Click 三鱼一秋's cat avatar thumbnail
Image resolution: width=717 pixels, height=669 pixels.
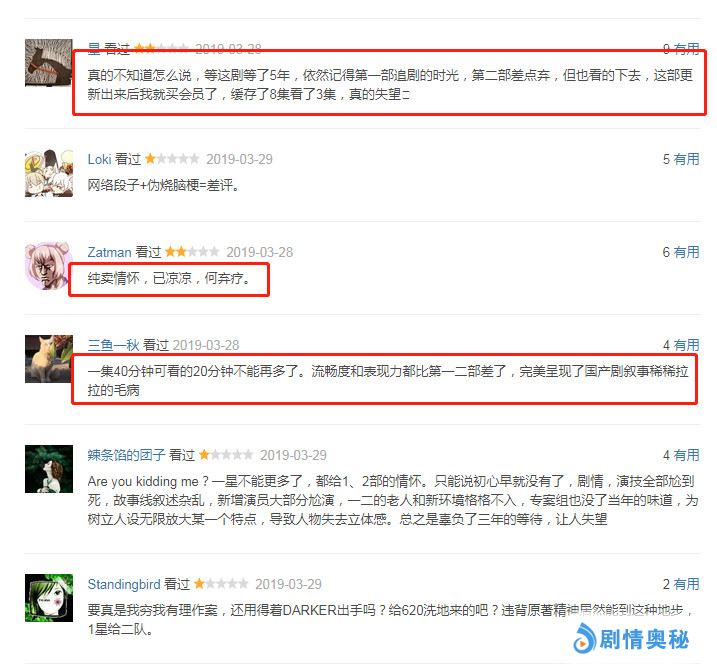(x=49, y=359)
